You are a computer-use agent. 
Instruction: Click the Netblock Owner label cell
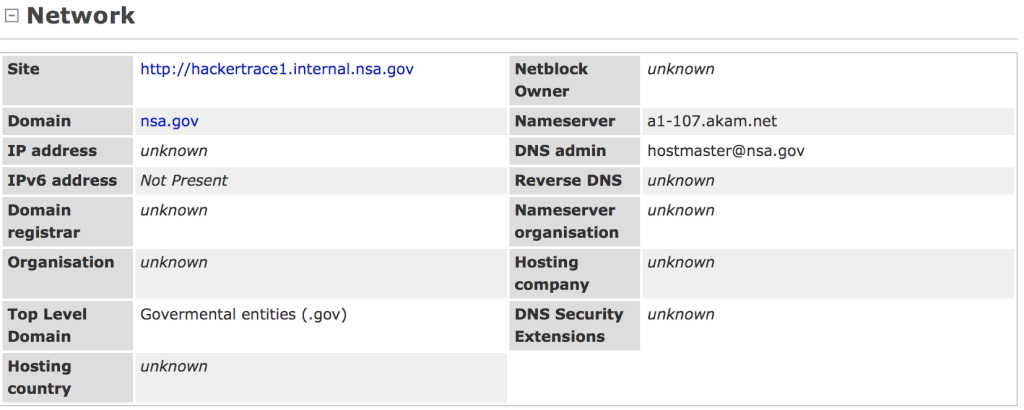[551, 80]
